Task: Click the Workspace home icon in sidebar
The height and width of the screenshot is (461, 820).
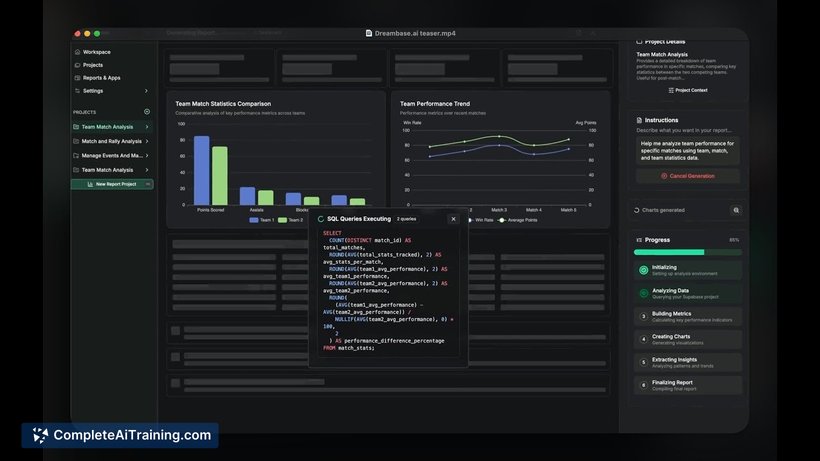Action: pos(77,52)
